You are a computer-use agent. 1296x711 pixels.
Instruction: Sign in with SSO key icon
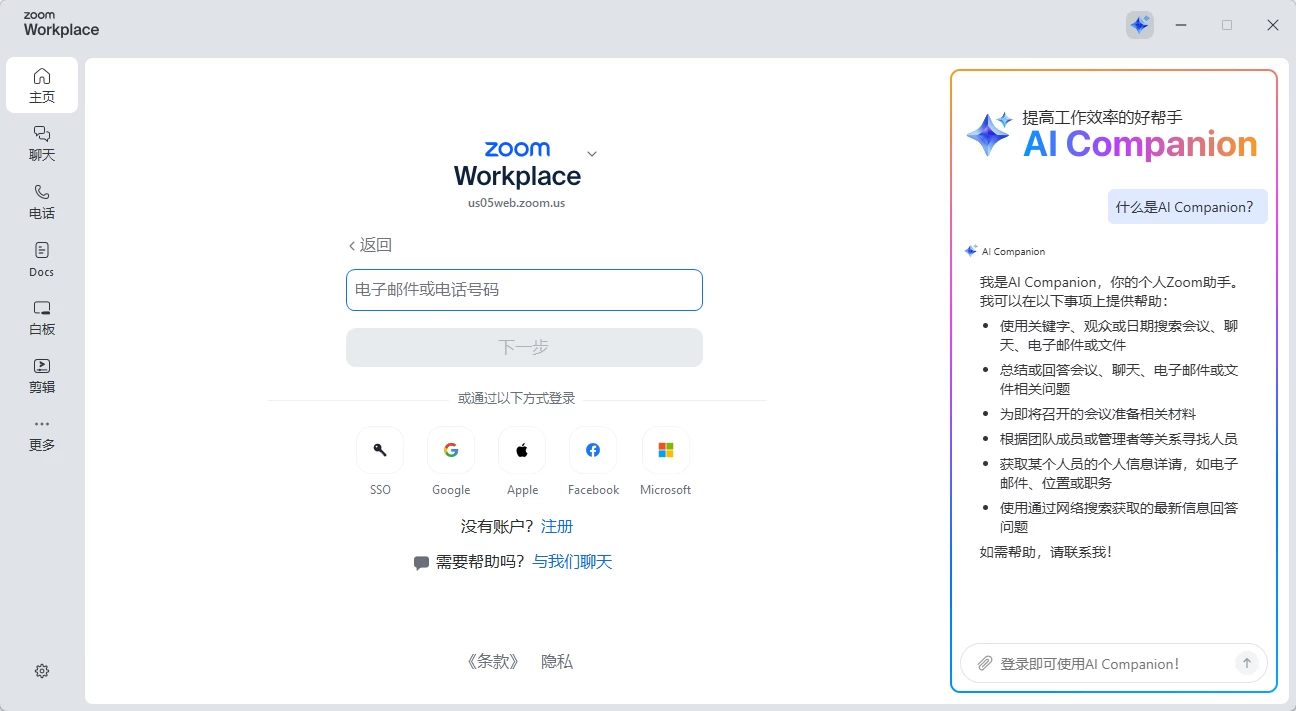(x=380, y=450)
